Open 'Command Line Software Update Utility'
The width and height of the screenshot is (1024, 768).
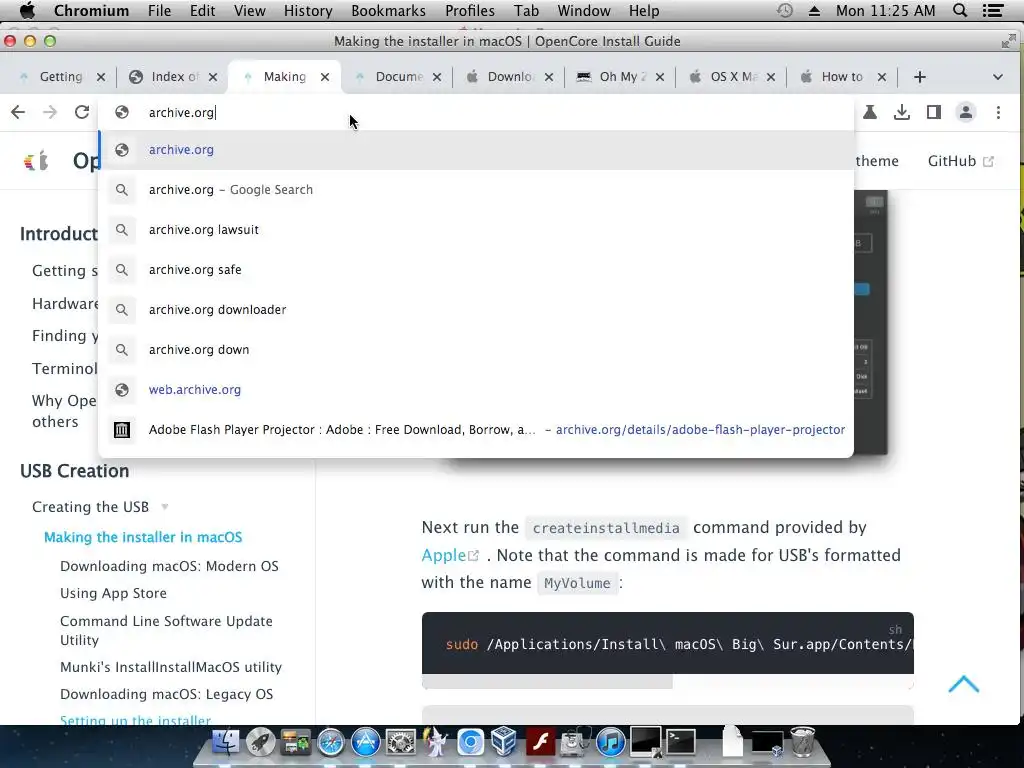pyautogui.click(x=166, y=630)
